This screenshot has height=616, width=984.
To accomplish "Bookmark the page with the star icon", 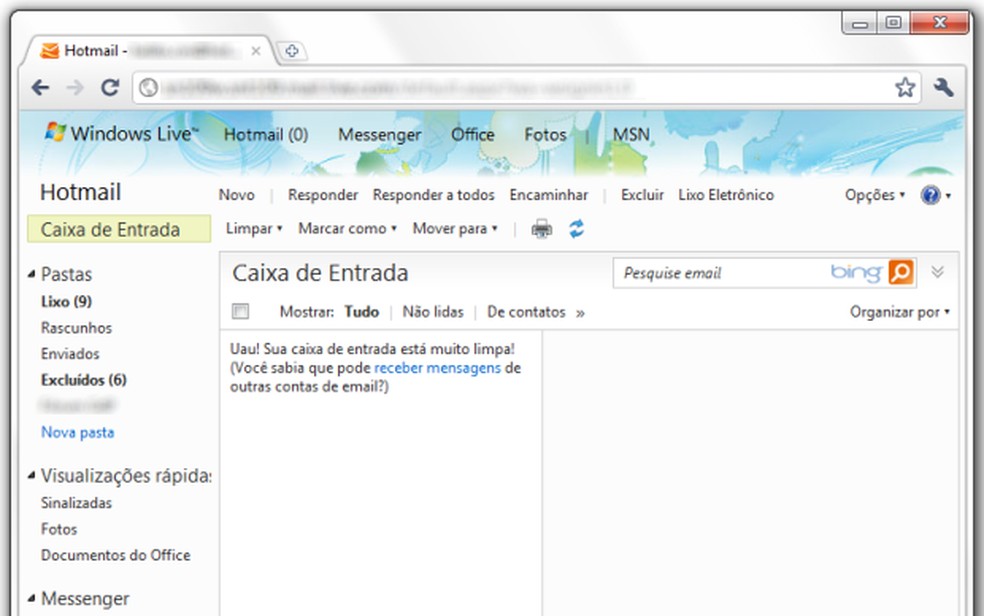I will (x=904, y=87).
